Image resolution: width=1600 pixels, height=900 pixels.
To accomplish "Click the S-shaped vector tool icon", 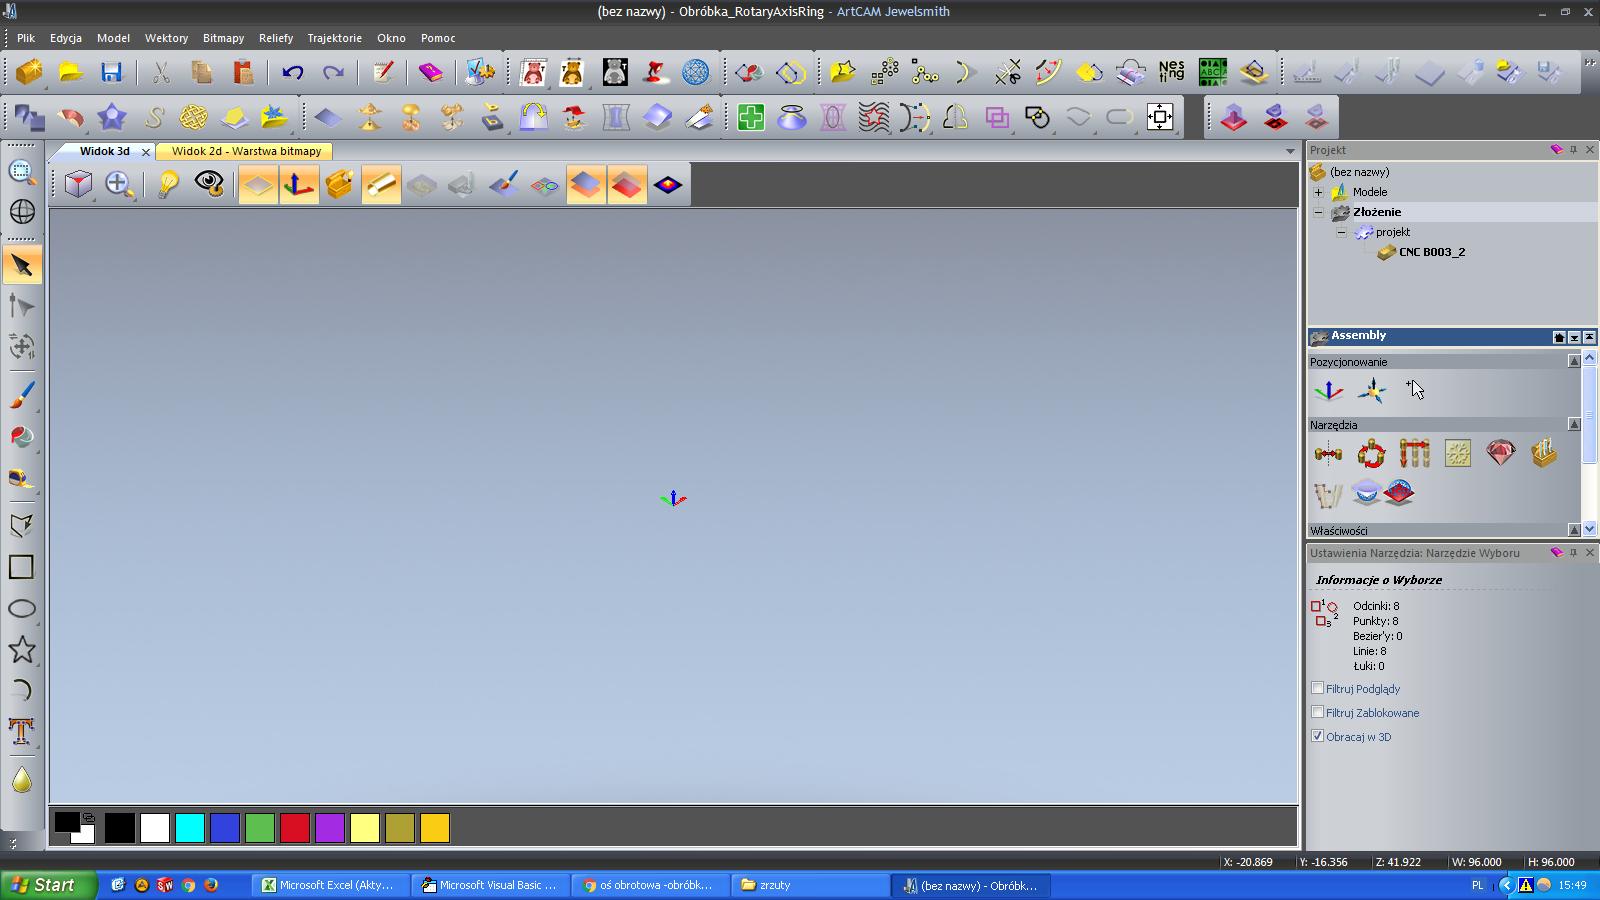I will [152, 117].
